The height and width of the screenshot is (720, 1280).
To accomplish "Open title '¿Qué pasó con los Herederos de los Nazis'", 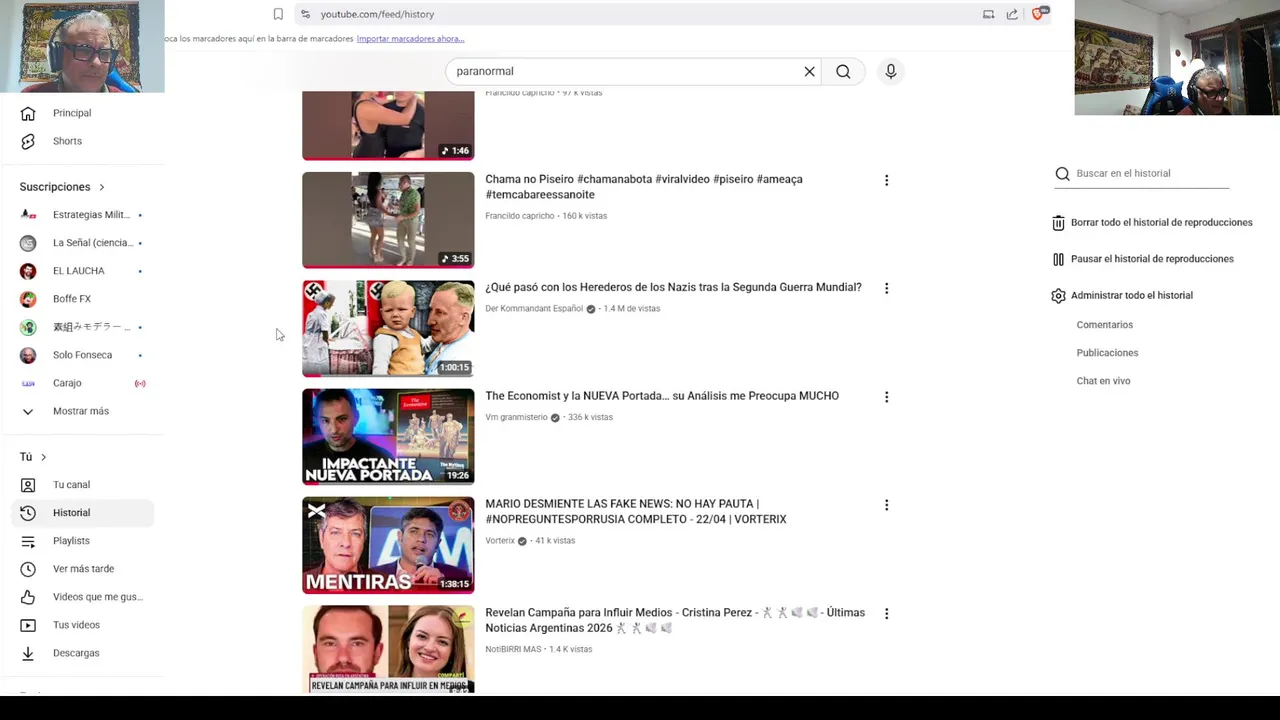I will click(x=673, y=288).
